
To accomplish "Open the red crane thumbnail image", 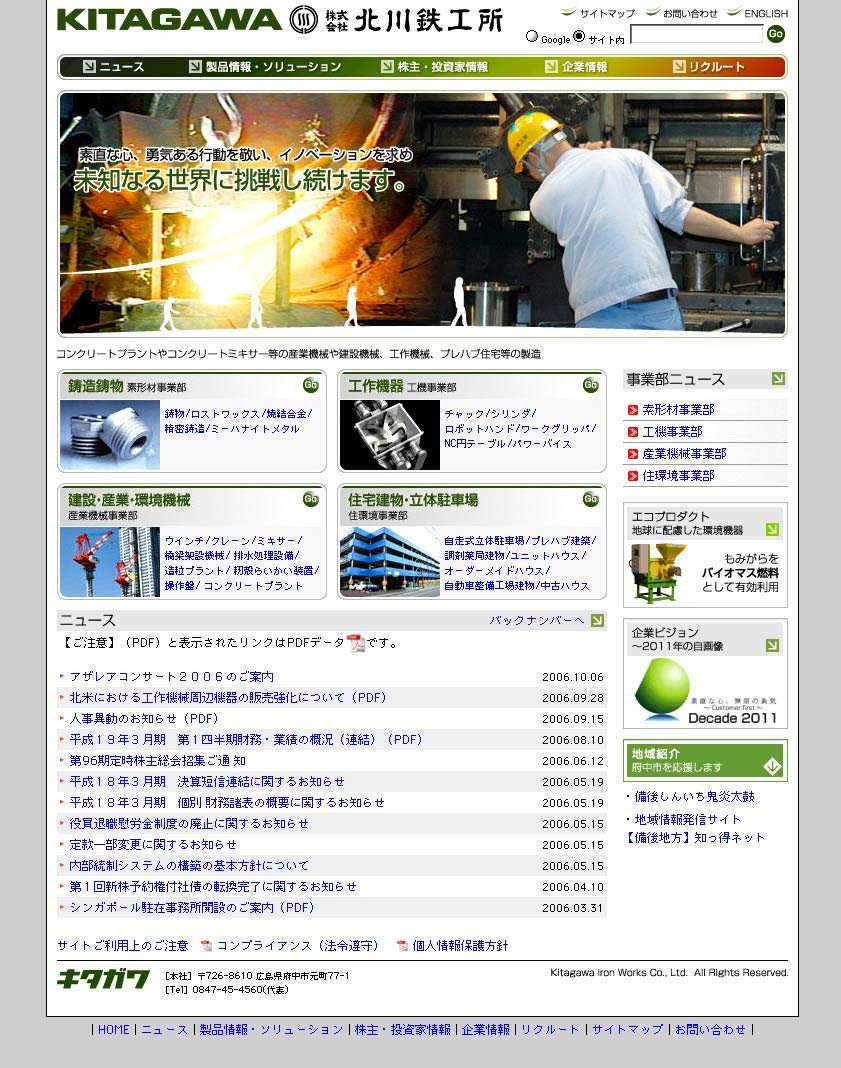I will tap(110, 562).
